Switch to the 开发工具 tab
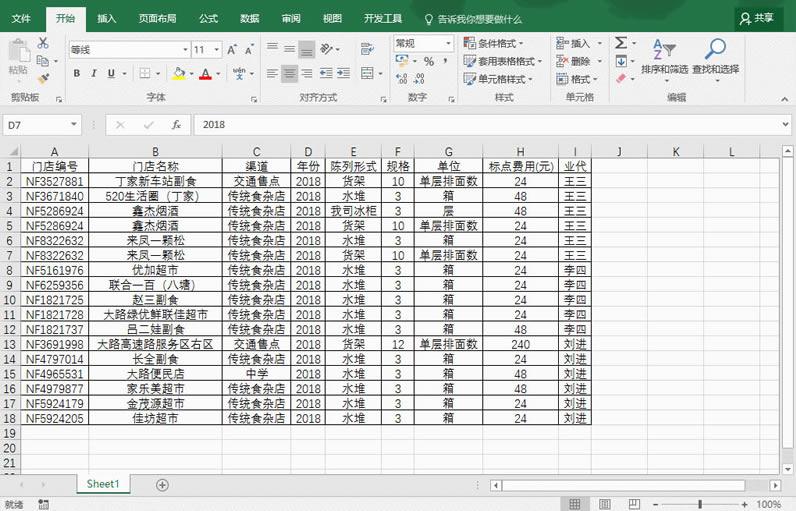The image size is (796, 511). tap(383, 19)
